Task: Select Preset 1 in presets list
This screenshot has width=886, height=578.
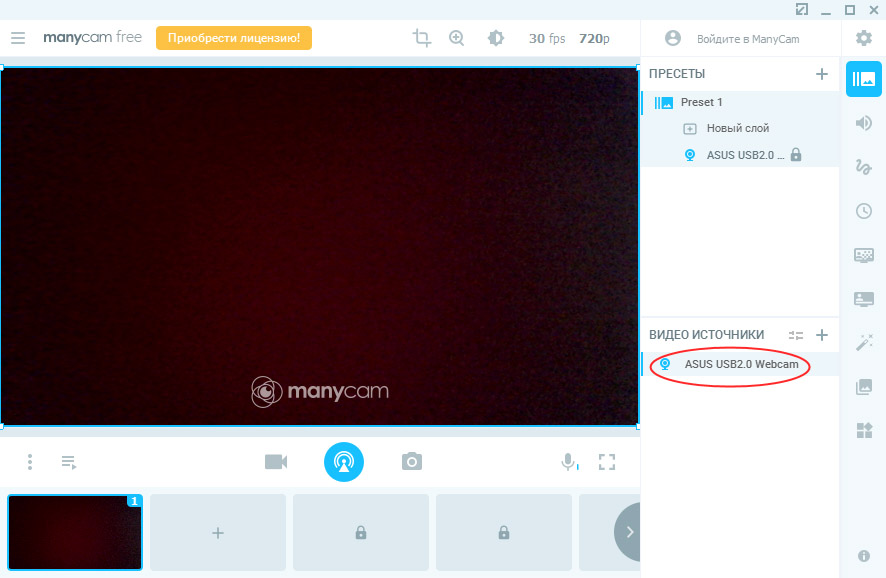Action: tap(740, 102)
